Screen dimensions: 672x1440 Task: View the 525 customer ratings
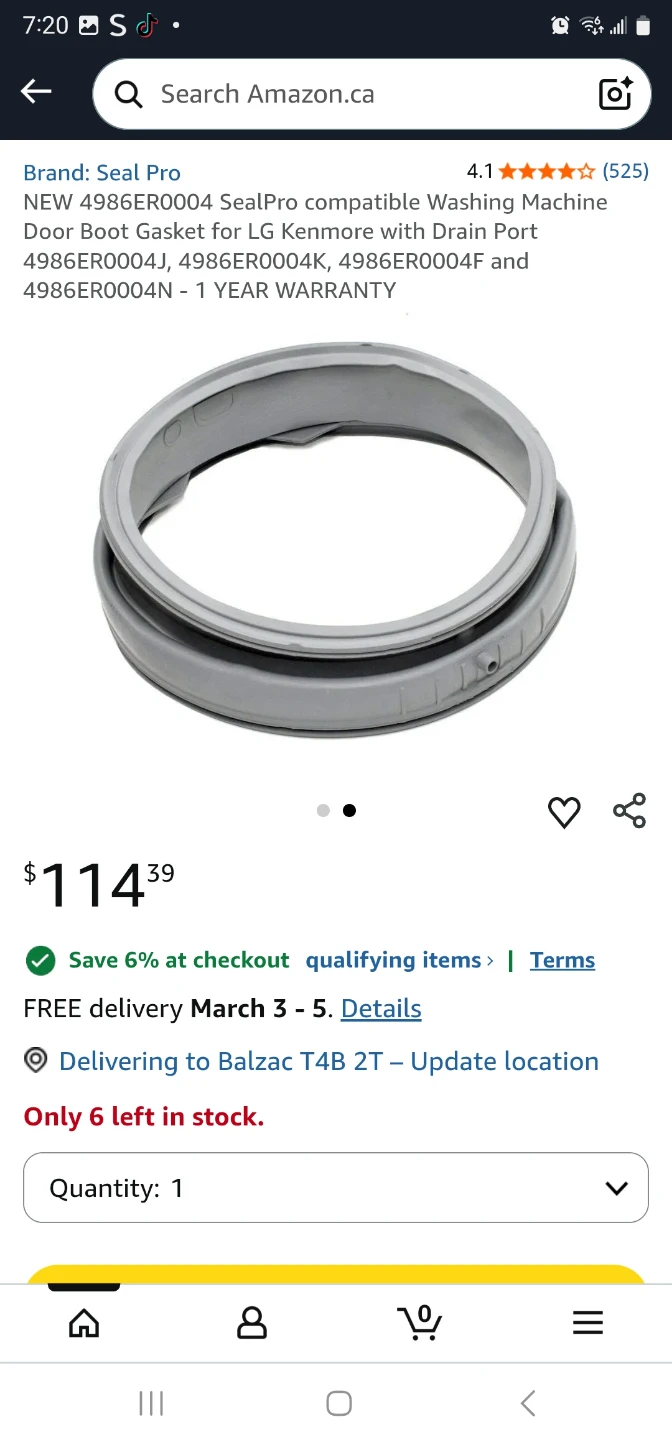pyautogui.click(x=625, y=171)
